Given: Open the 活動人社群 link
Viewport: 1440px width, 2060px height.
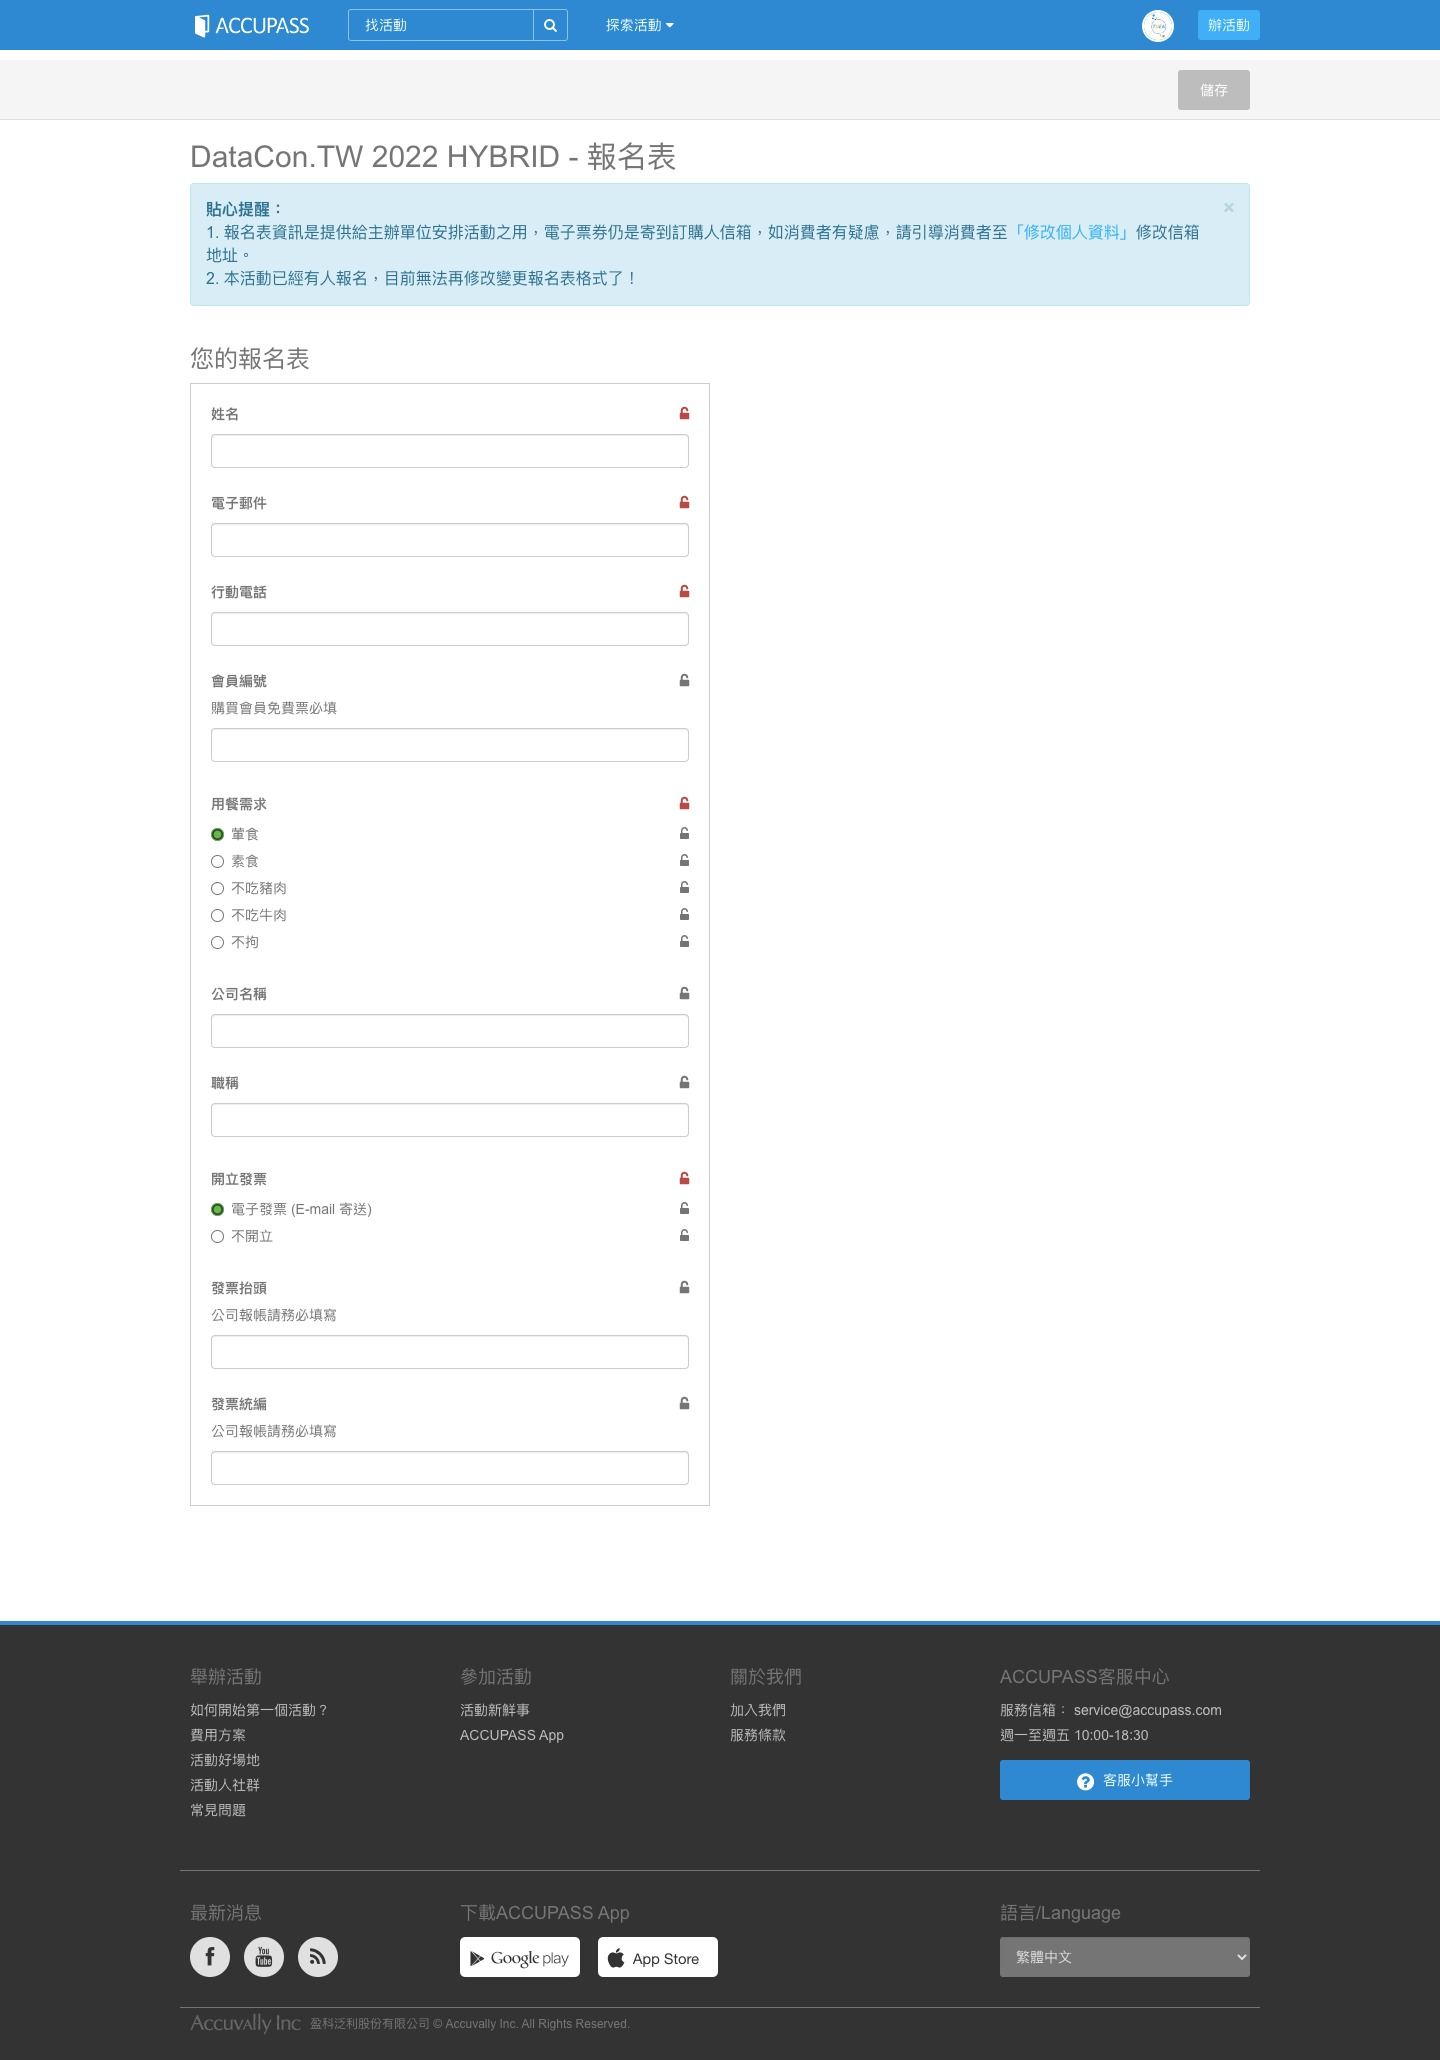Looking at the screenshot, I should pos(225,1785).
